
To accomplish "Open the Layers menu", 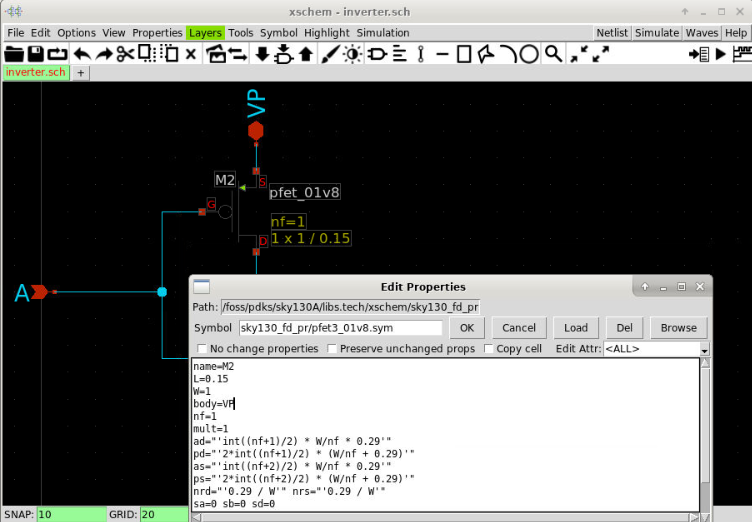I will (205, 33).
